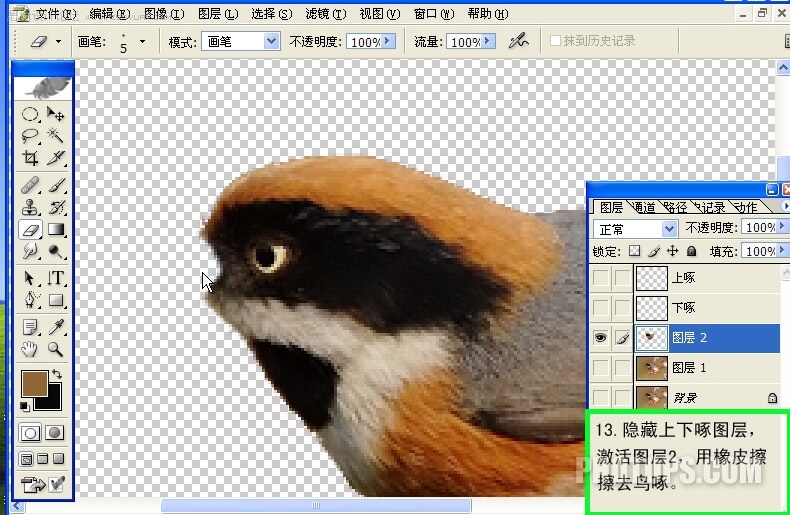Image resolution: width=790 pixels, height=515 pixels.
Task: Select the History Brush tool
Action: click(x=55, y=207)
